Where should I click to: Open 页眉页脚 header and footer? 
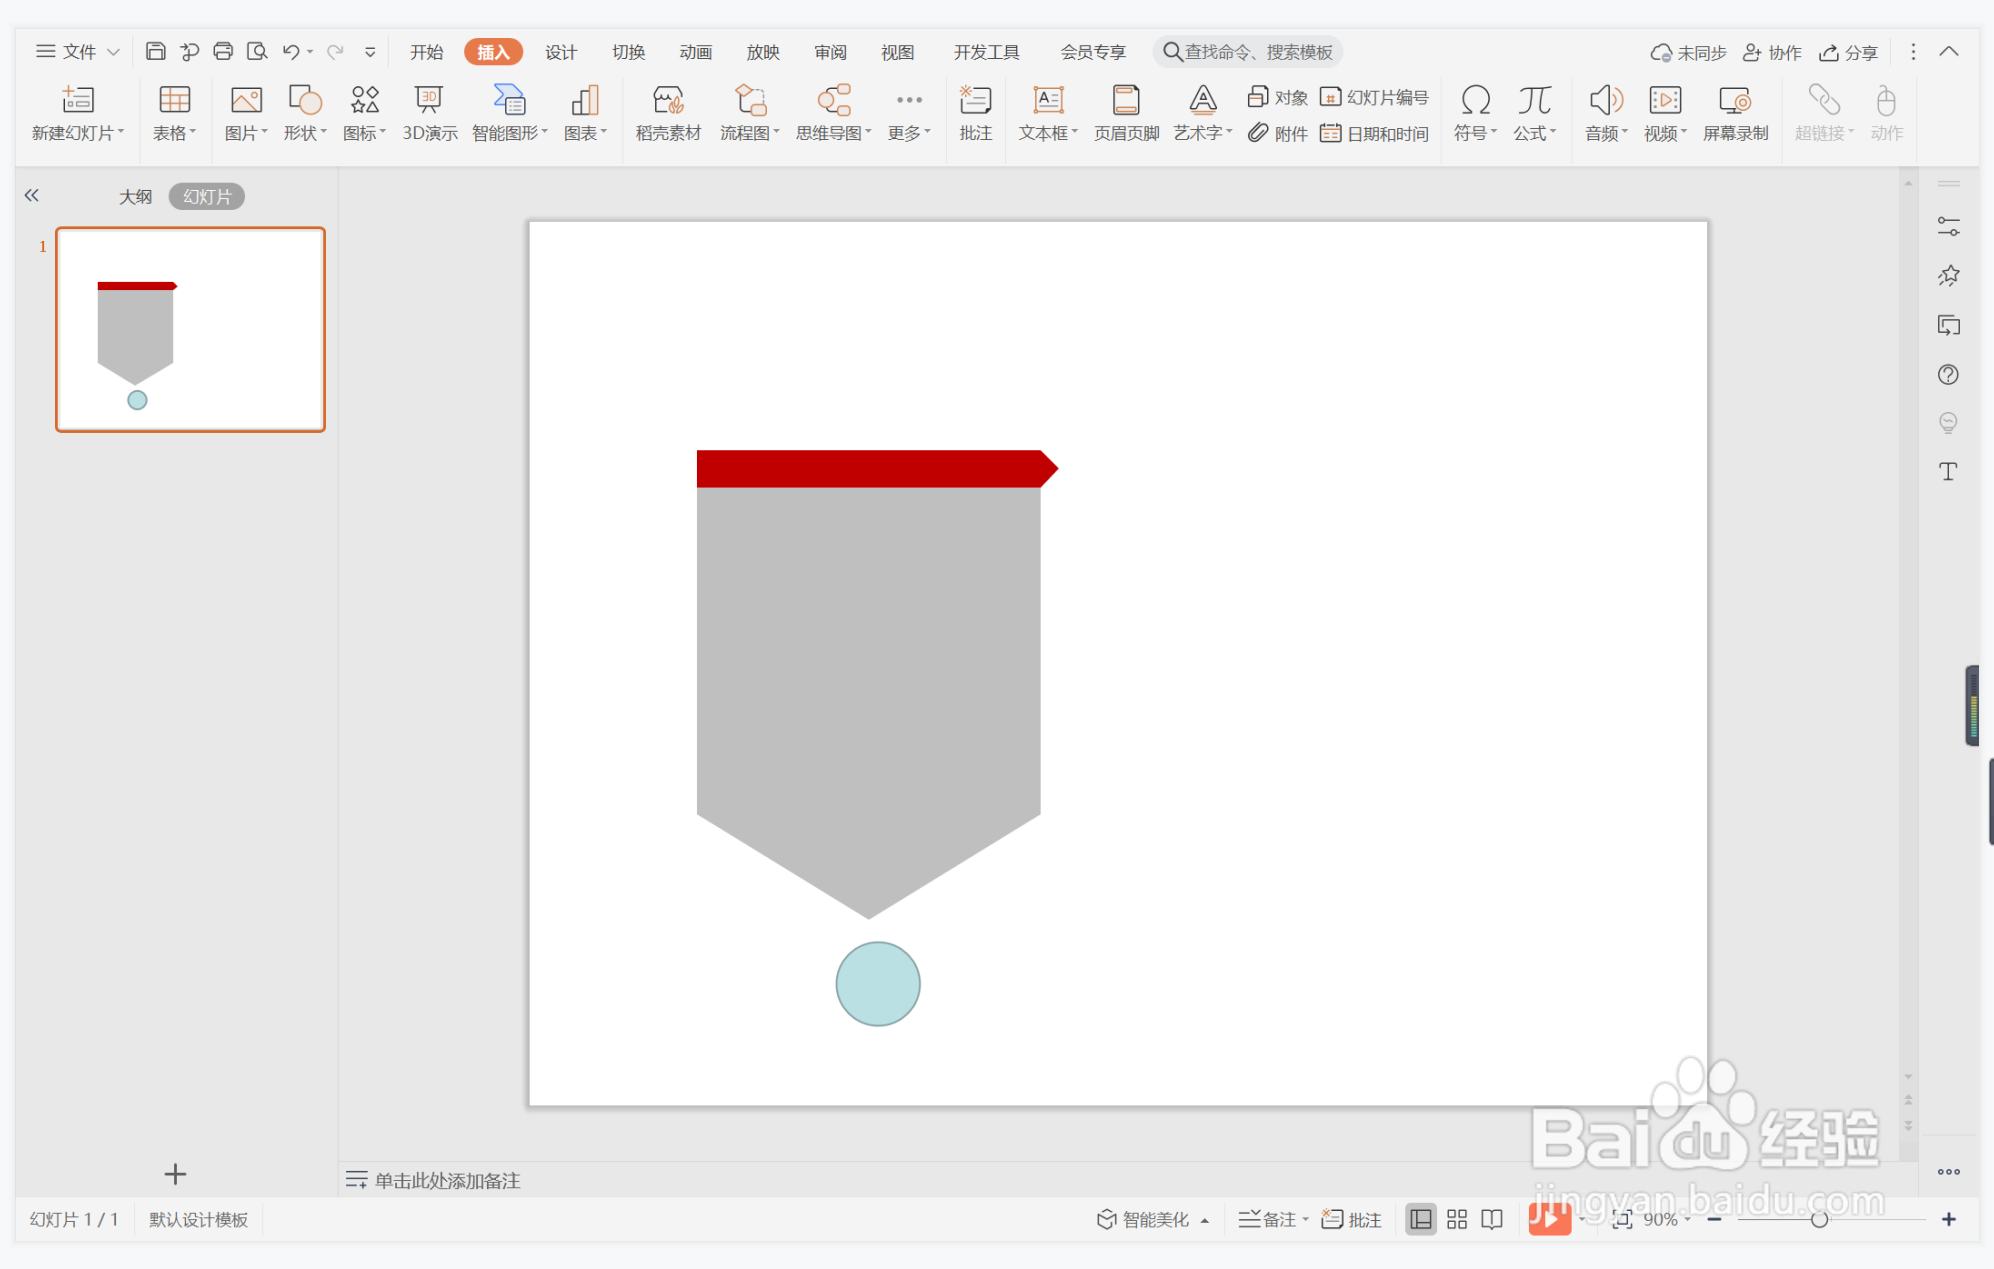(1126, 111)
